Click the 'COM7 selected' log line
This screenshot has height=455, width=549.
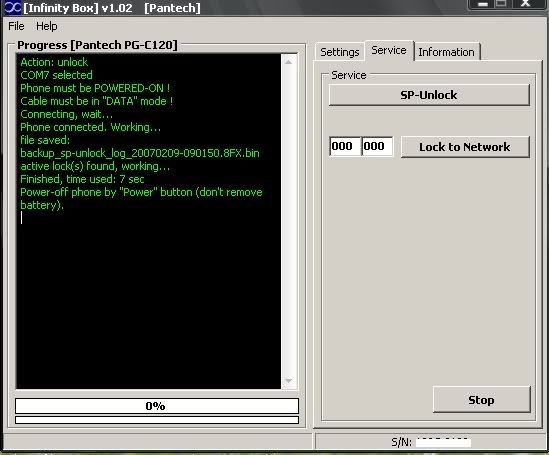pyautogui.click(x=56, y=75)
